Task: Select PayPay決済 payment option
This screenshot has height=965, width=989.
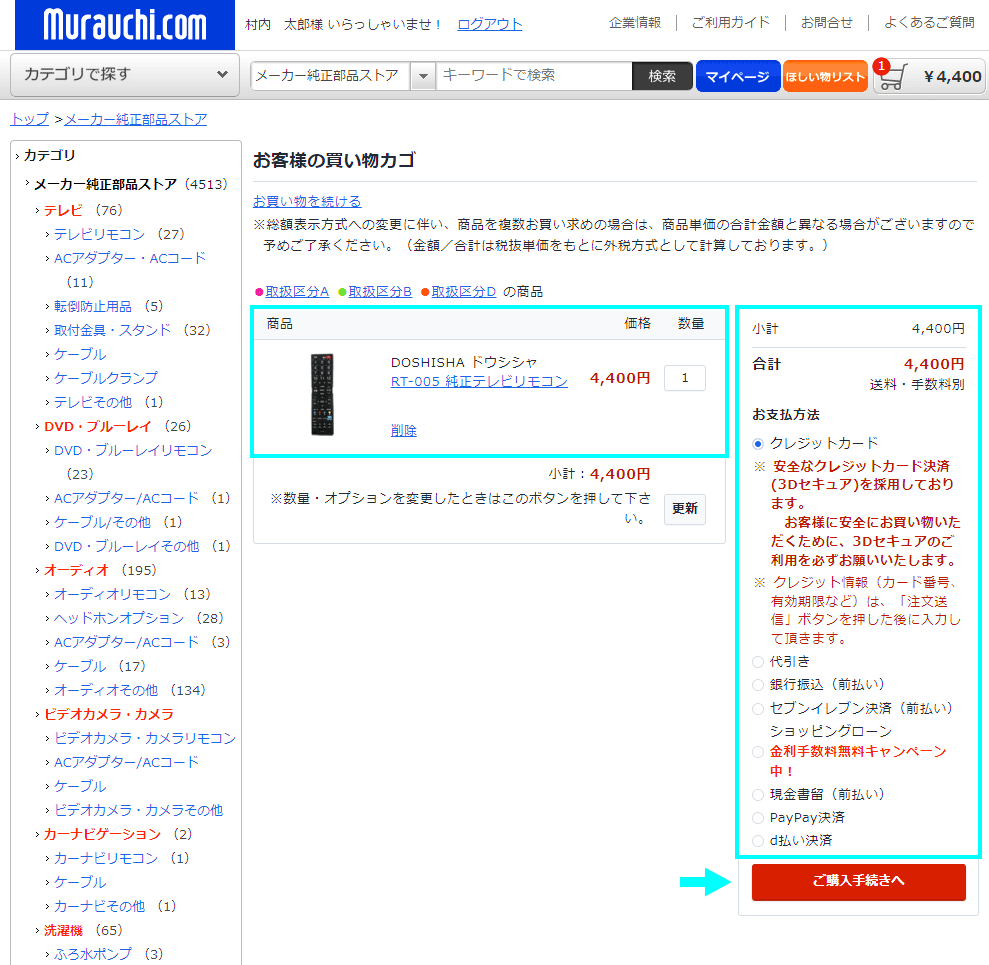Action: pyautogui.click(x=758, y=818)
